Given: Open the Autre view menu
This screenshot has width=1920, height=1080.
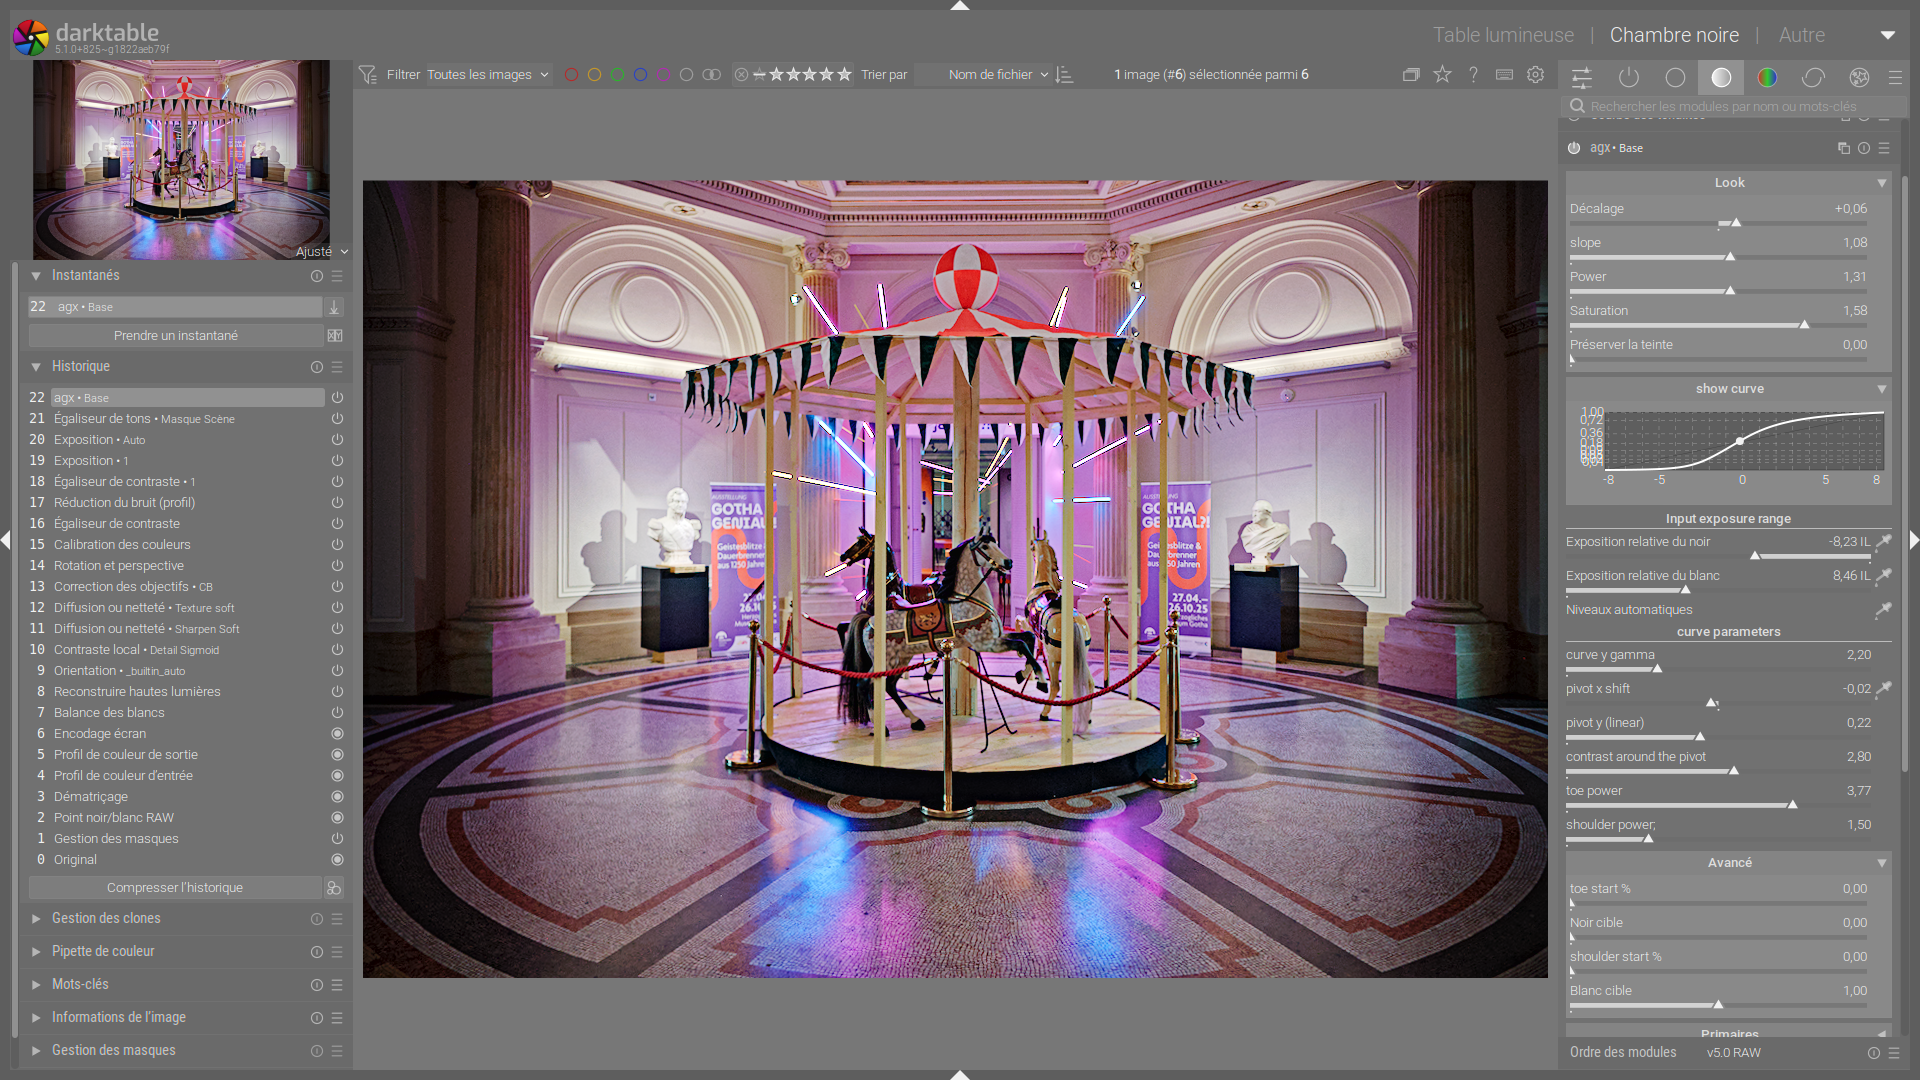Looking at the screenshot, I should (x=1801, y=35).
